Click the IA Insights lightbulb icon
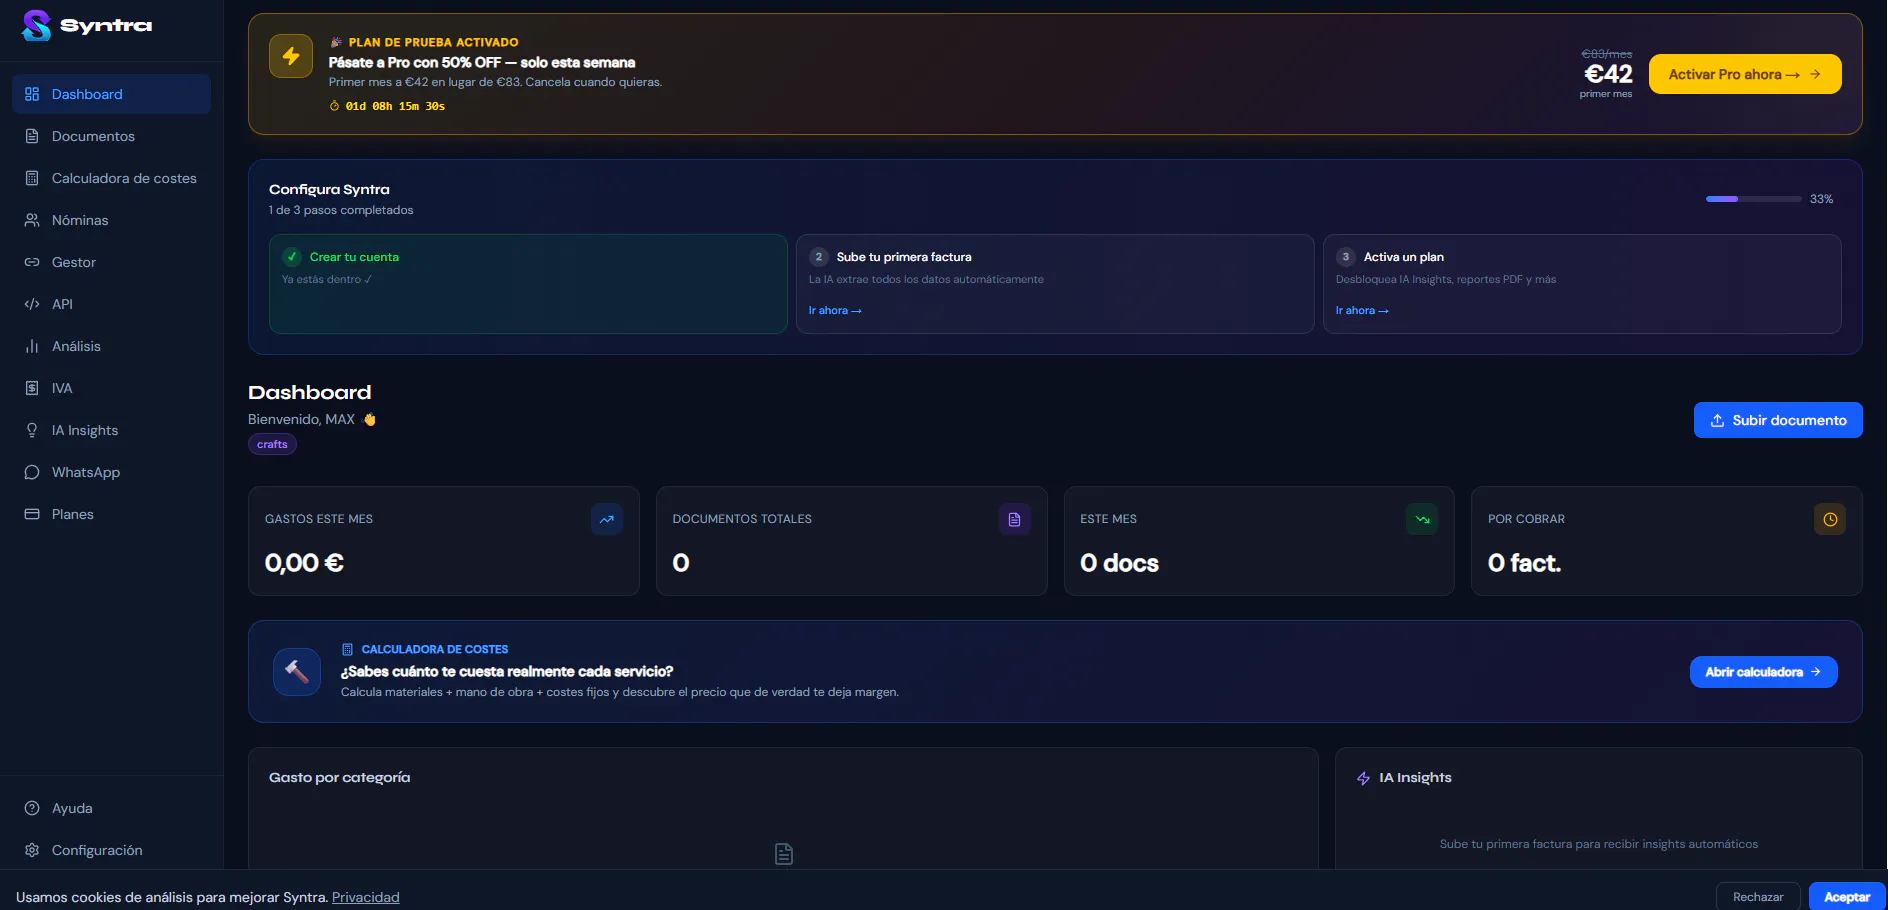The width and height of the screenshot is (1888, 910). tap(32, 430)
